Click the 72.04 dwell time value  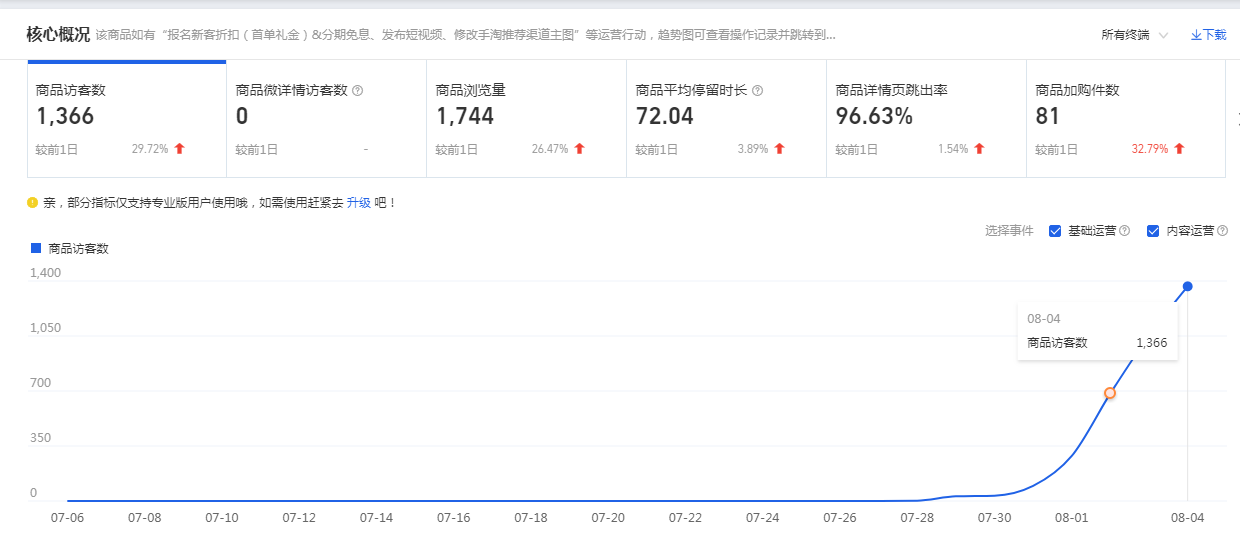click(x=665, y=117)
